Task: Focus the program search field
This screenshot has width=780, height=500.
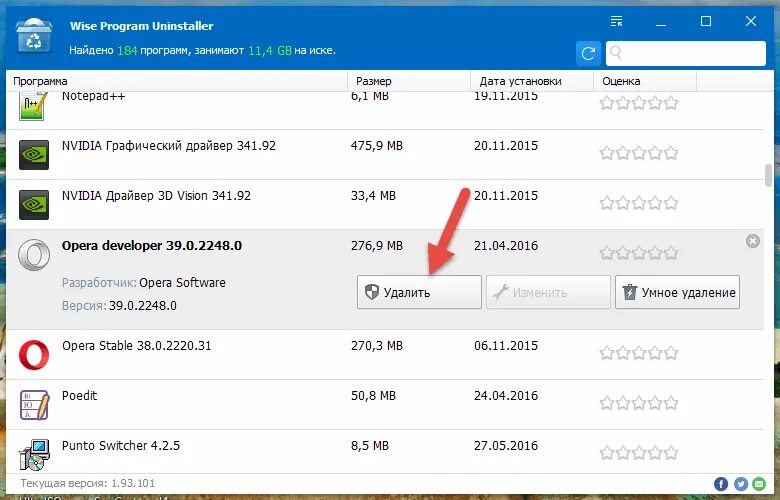Action: (685, 53)
